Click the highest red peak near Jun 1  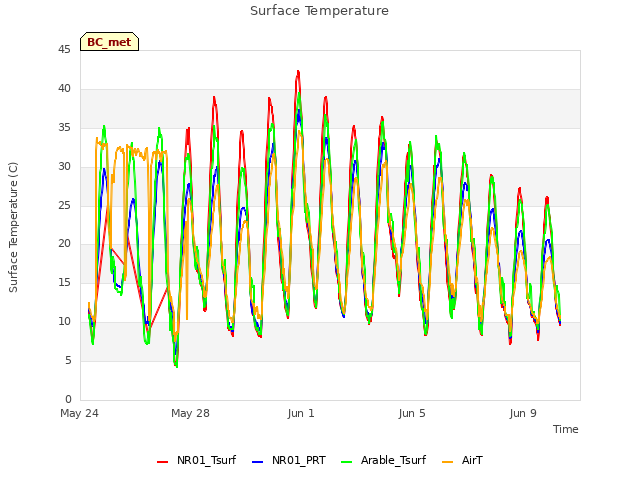[298, 71]
